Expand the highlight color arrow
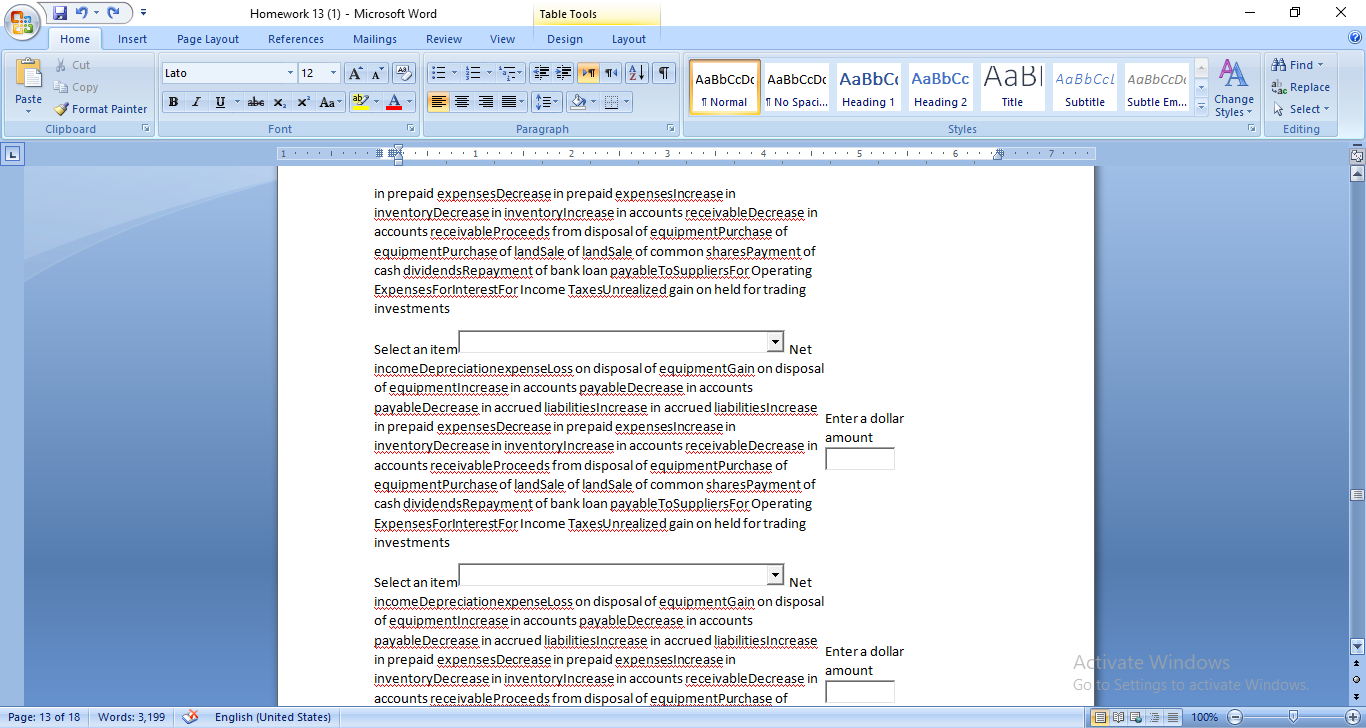The image size is (1366, 728). pyautogui.click(x=376, y=102)
